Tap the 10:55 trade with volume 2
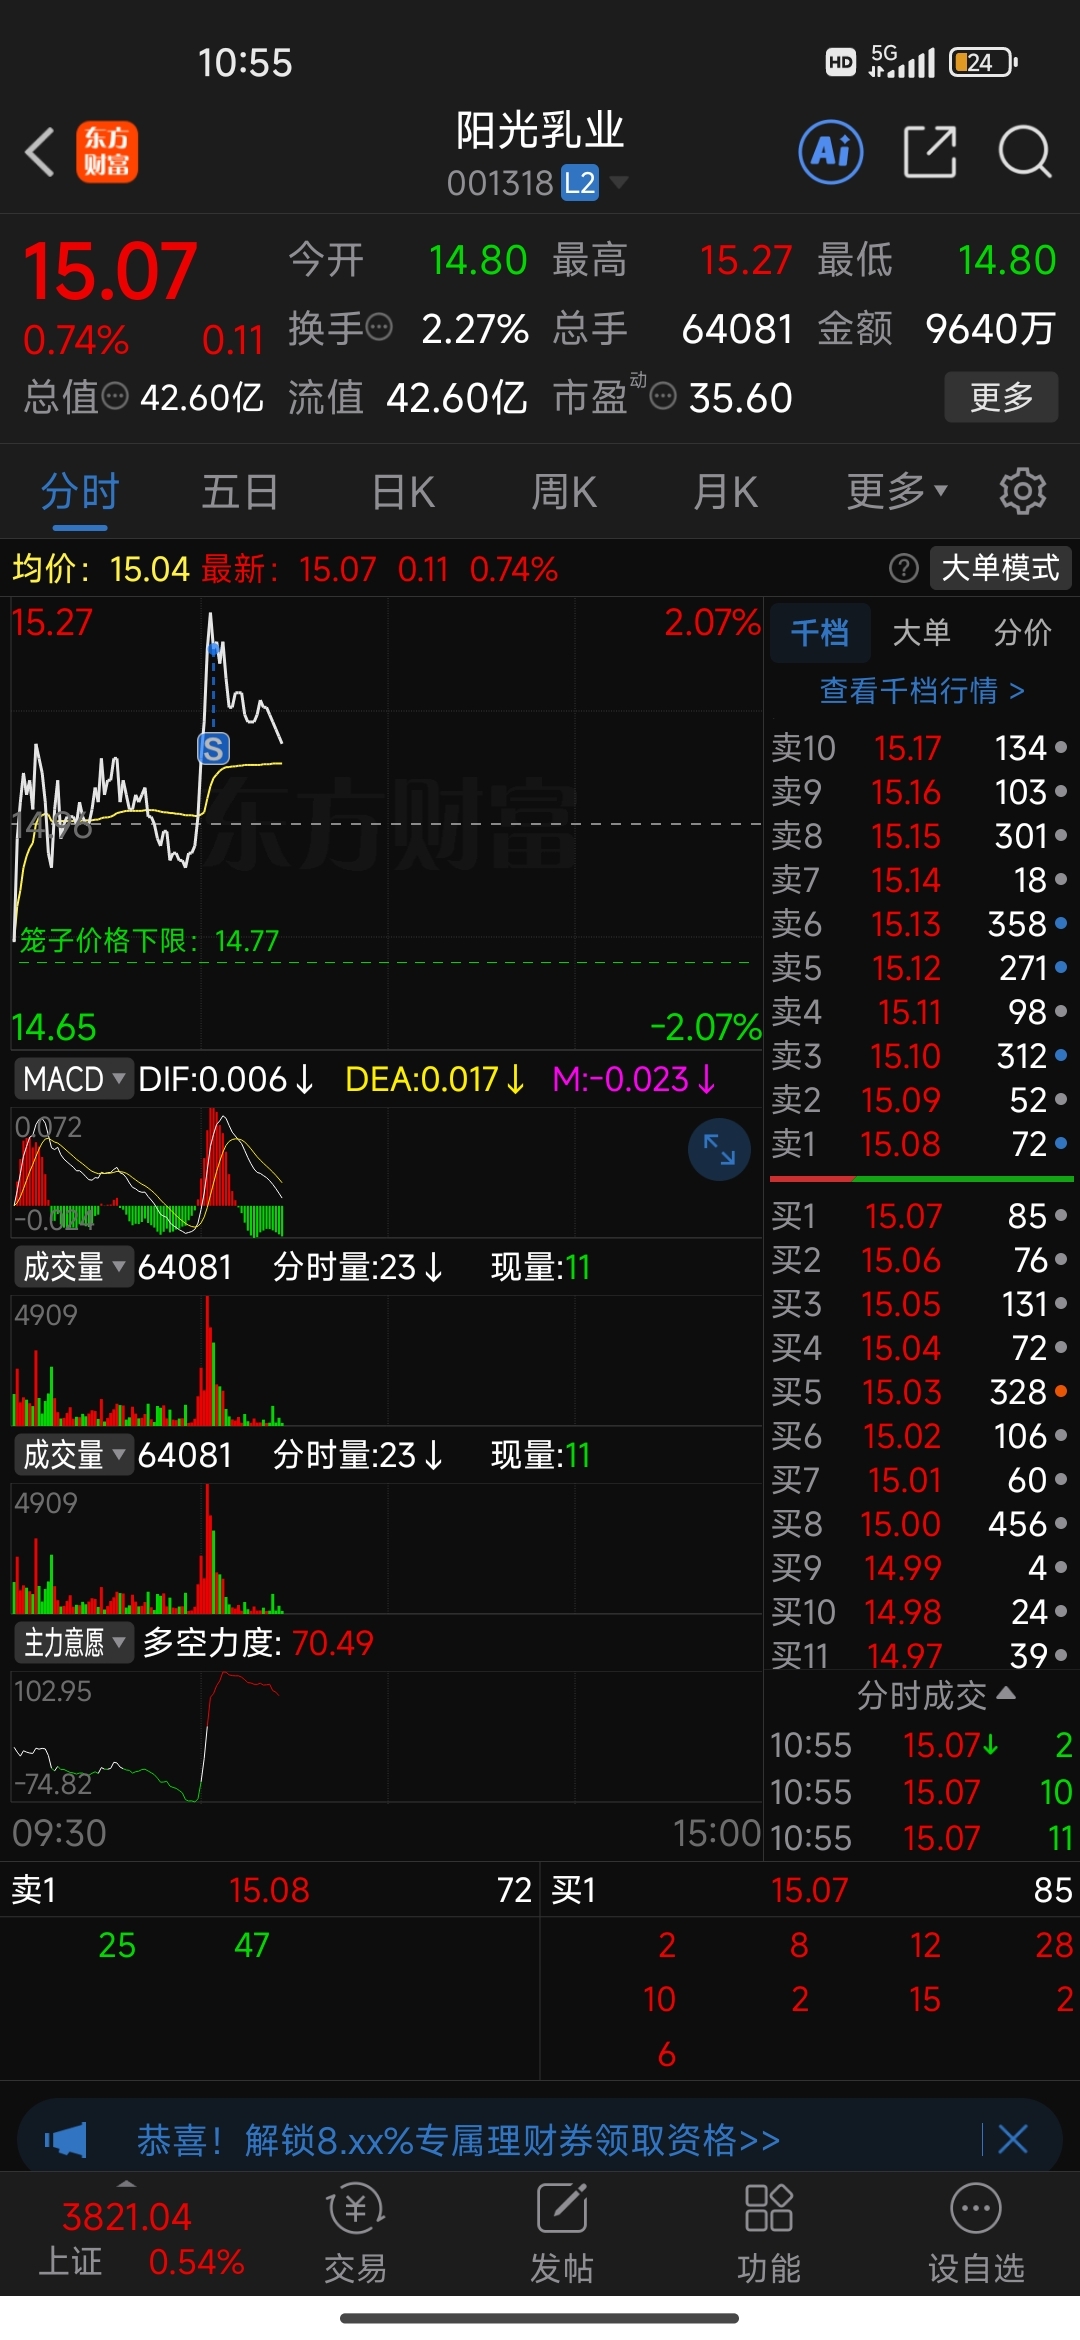Image resolution: width=1080 pixels, height=2340 pixels. pyautogui.click(x=920, y=1745)
